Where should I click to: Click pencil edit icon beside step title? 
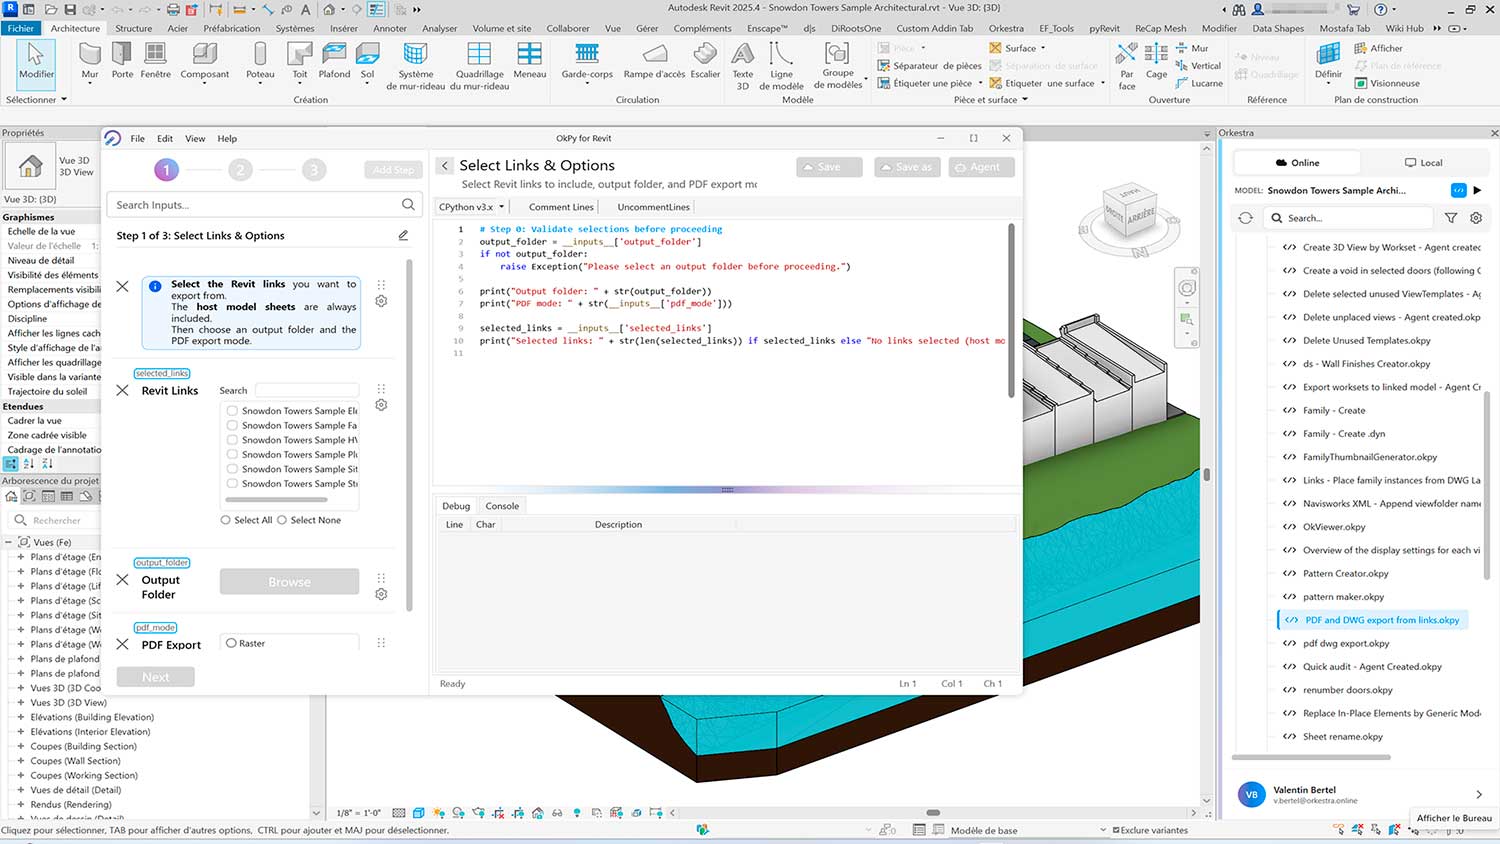[x=403, y=236]
